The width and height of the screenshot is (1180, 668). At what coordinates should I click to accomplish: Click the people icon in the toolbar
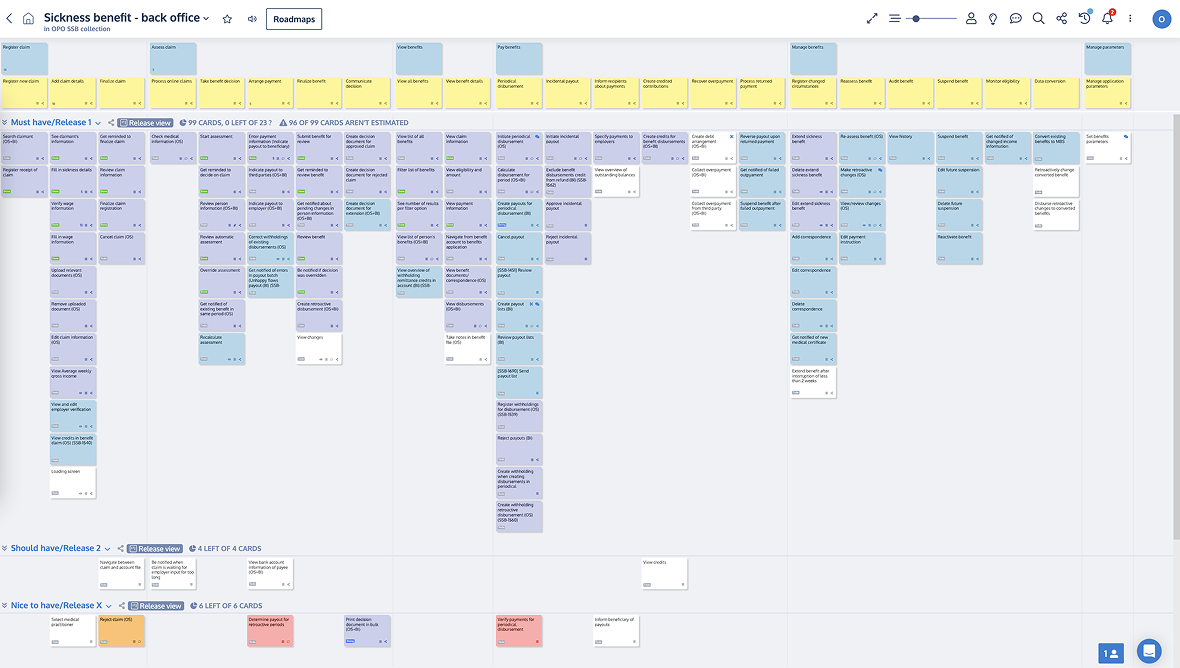coord(971,18)
